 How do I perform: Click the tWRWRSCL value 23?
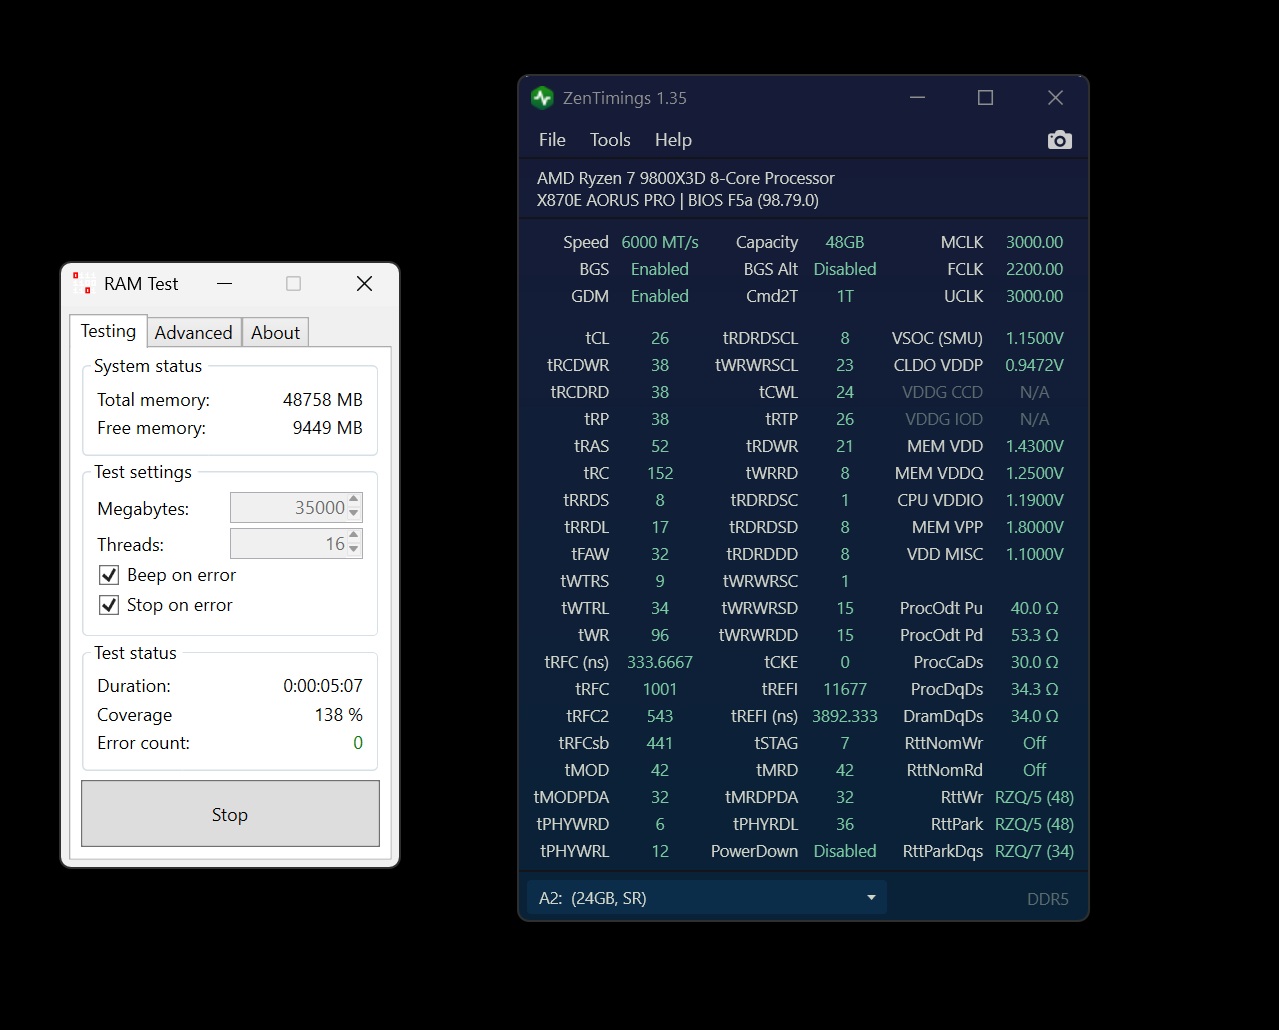(x=845, y=365)
